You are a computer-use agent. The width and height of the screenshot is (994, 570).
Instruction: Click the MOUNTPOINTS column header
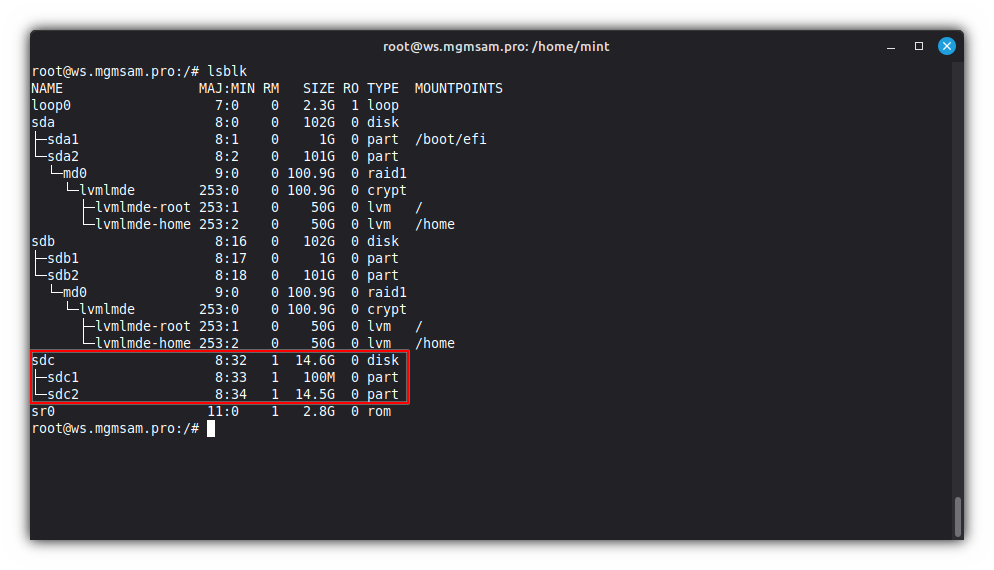[458, 88]
